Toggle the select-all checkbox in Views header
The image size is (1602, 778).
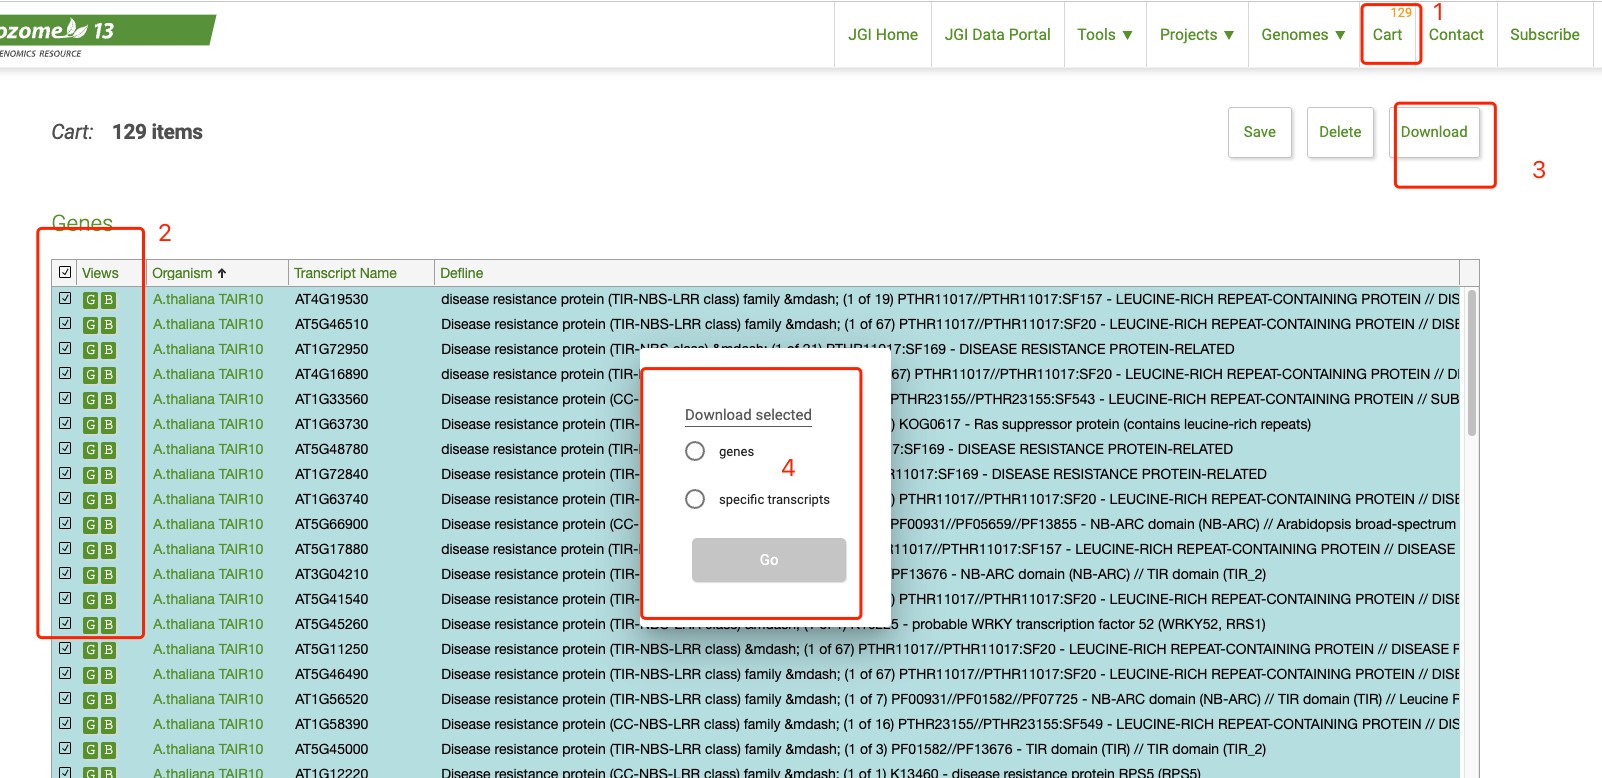pyautogui.click(x=65, y=272)
